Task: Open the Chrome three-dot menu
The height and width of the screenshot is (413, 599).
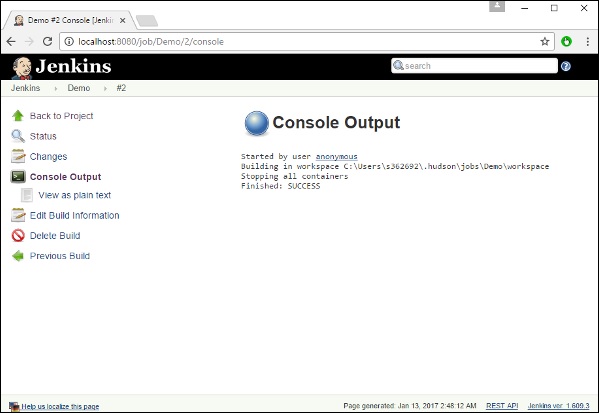Action: point(588,41)
